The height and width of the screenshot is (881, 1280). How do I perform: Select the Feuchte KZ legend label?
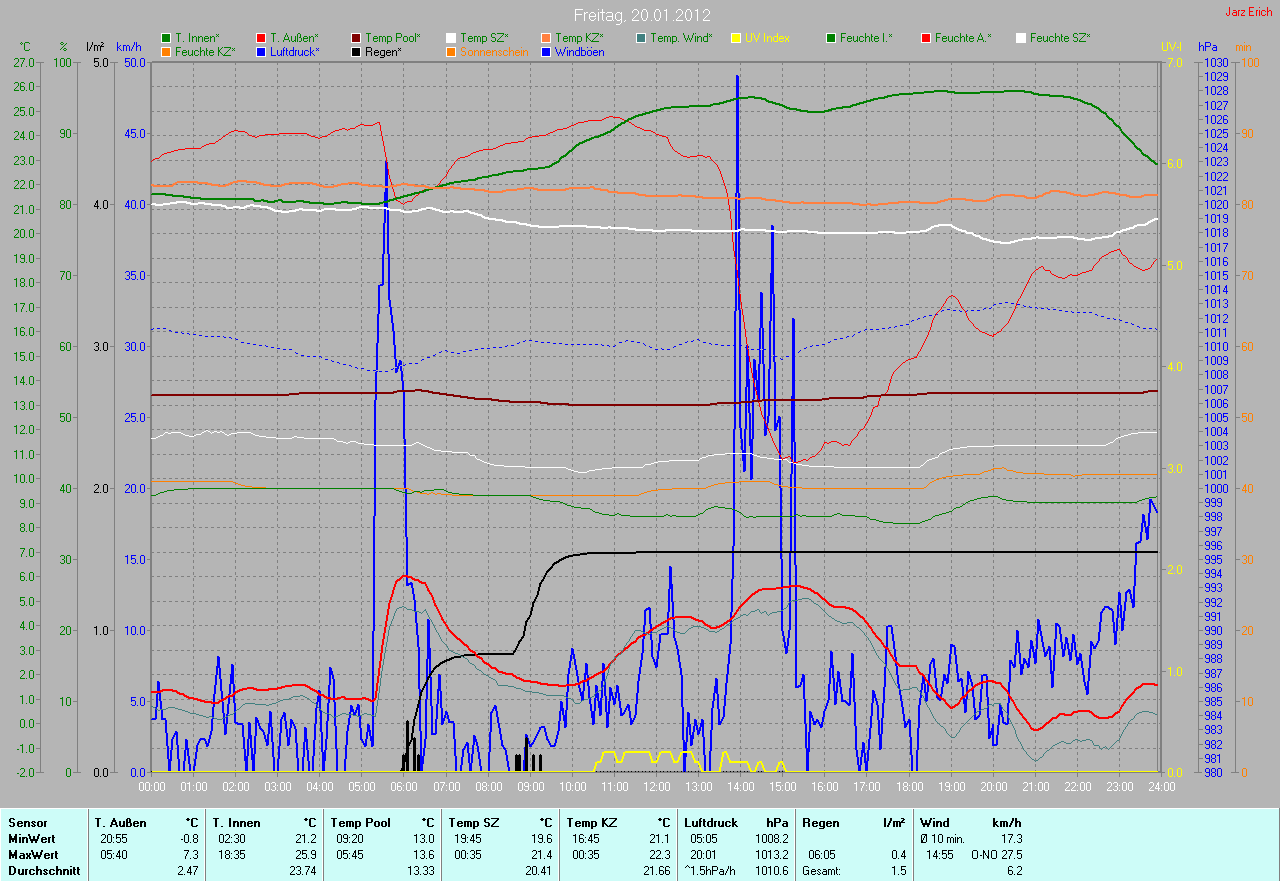205,51
